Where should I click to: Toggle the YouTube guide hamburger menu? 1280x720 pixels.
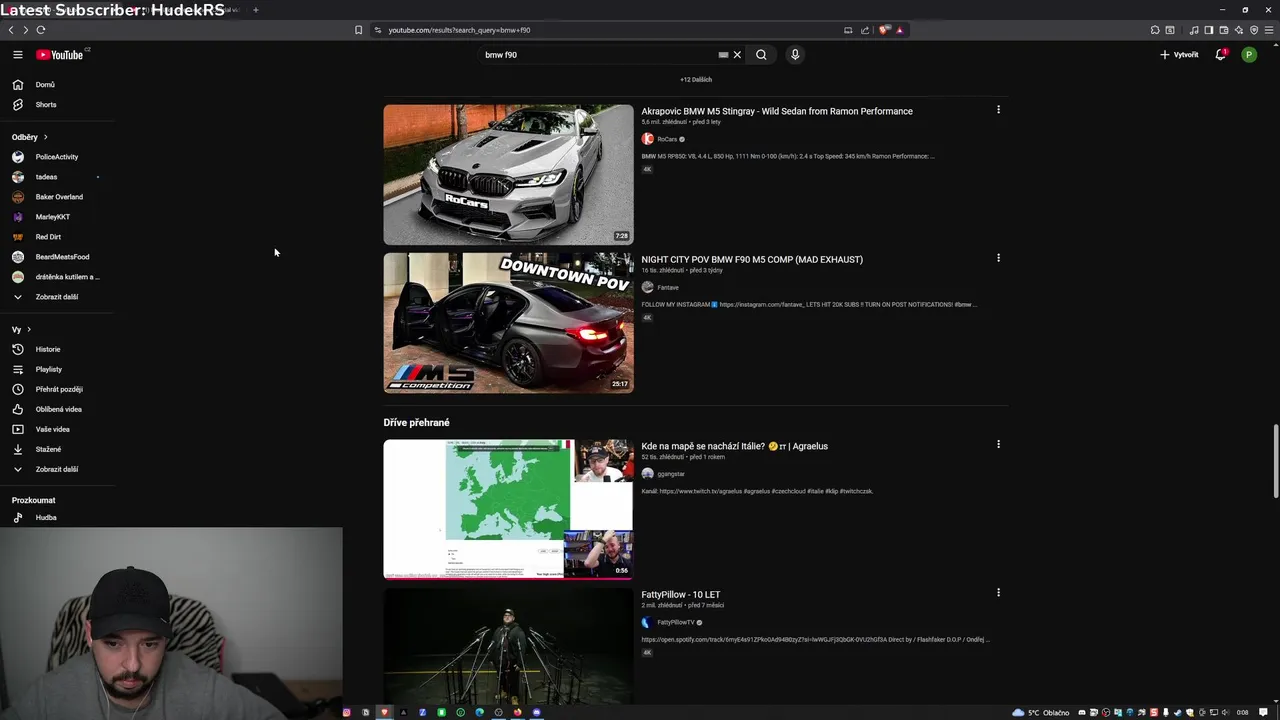(17, 55)
